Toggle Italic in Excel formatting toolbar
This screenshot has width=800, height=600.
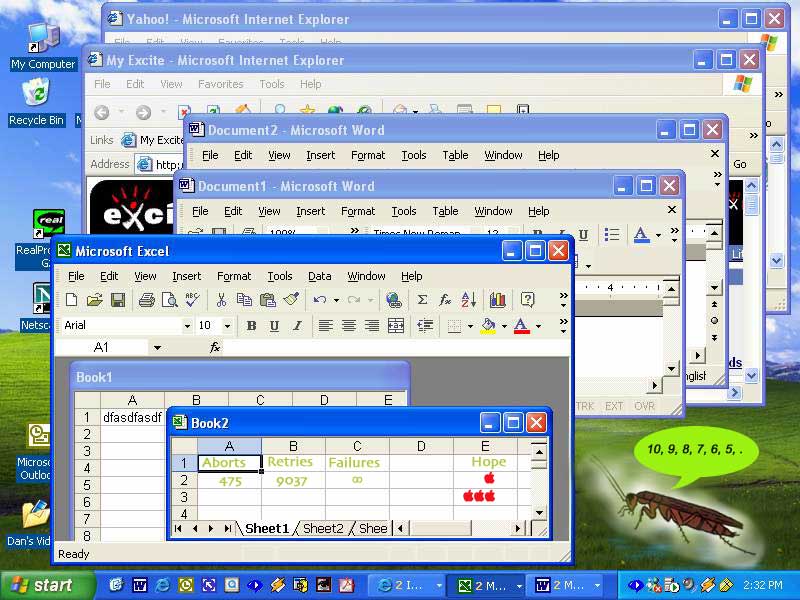(x=297, y=326)
